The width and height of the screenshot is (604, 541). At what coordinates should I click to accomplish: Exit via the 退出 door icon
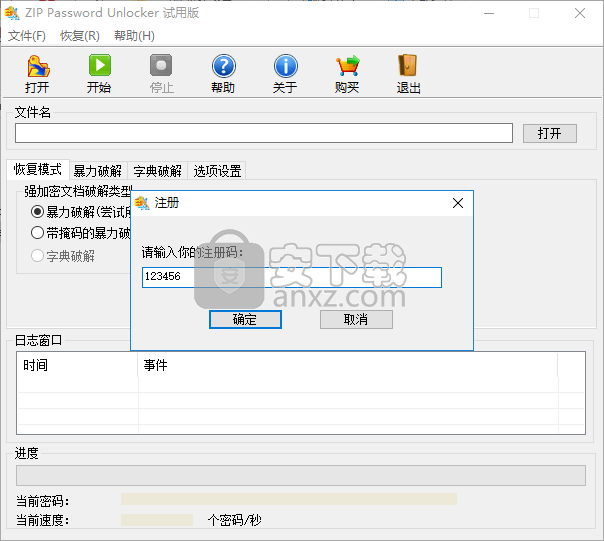[x=408, y=66]
